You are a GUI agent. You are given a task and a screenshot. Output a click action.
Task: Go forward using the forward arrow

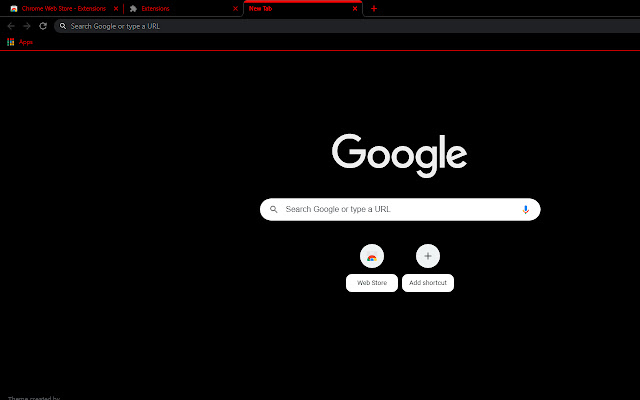27,26
